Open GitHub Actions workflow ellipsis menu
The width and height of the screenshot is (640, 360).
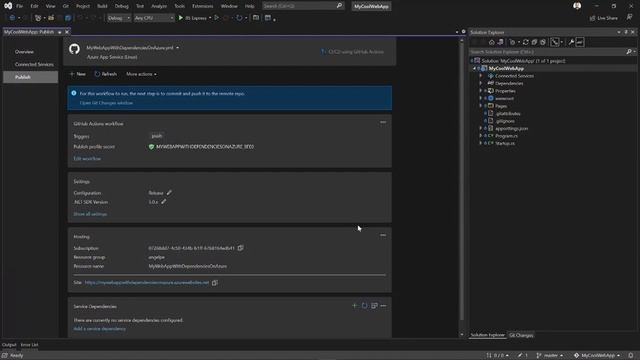click(x=383, y=122)
